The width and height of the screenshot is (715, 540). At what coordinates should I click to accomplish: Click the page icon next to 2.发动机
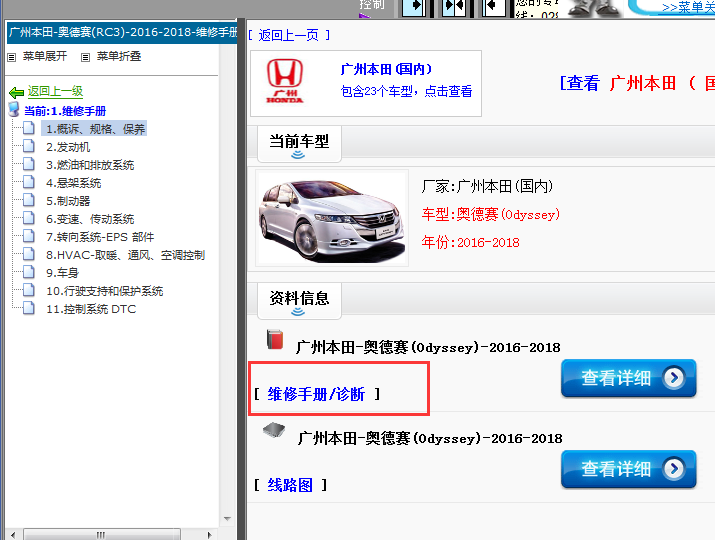tap(29, 146)
